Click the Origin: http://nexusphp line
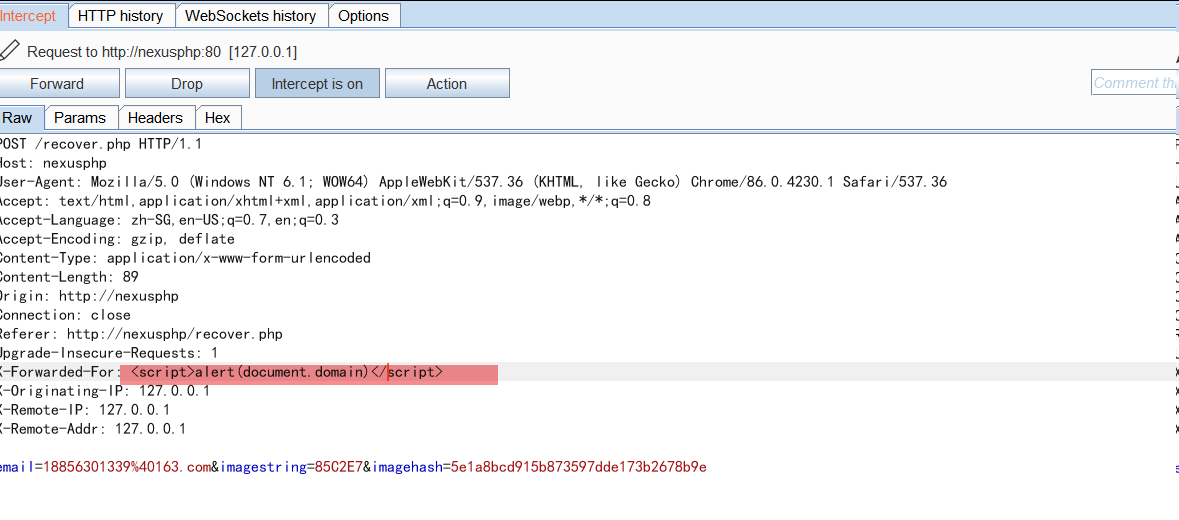This screenshot has width=1179, height=520. click(89, 296)
